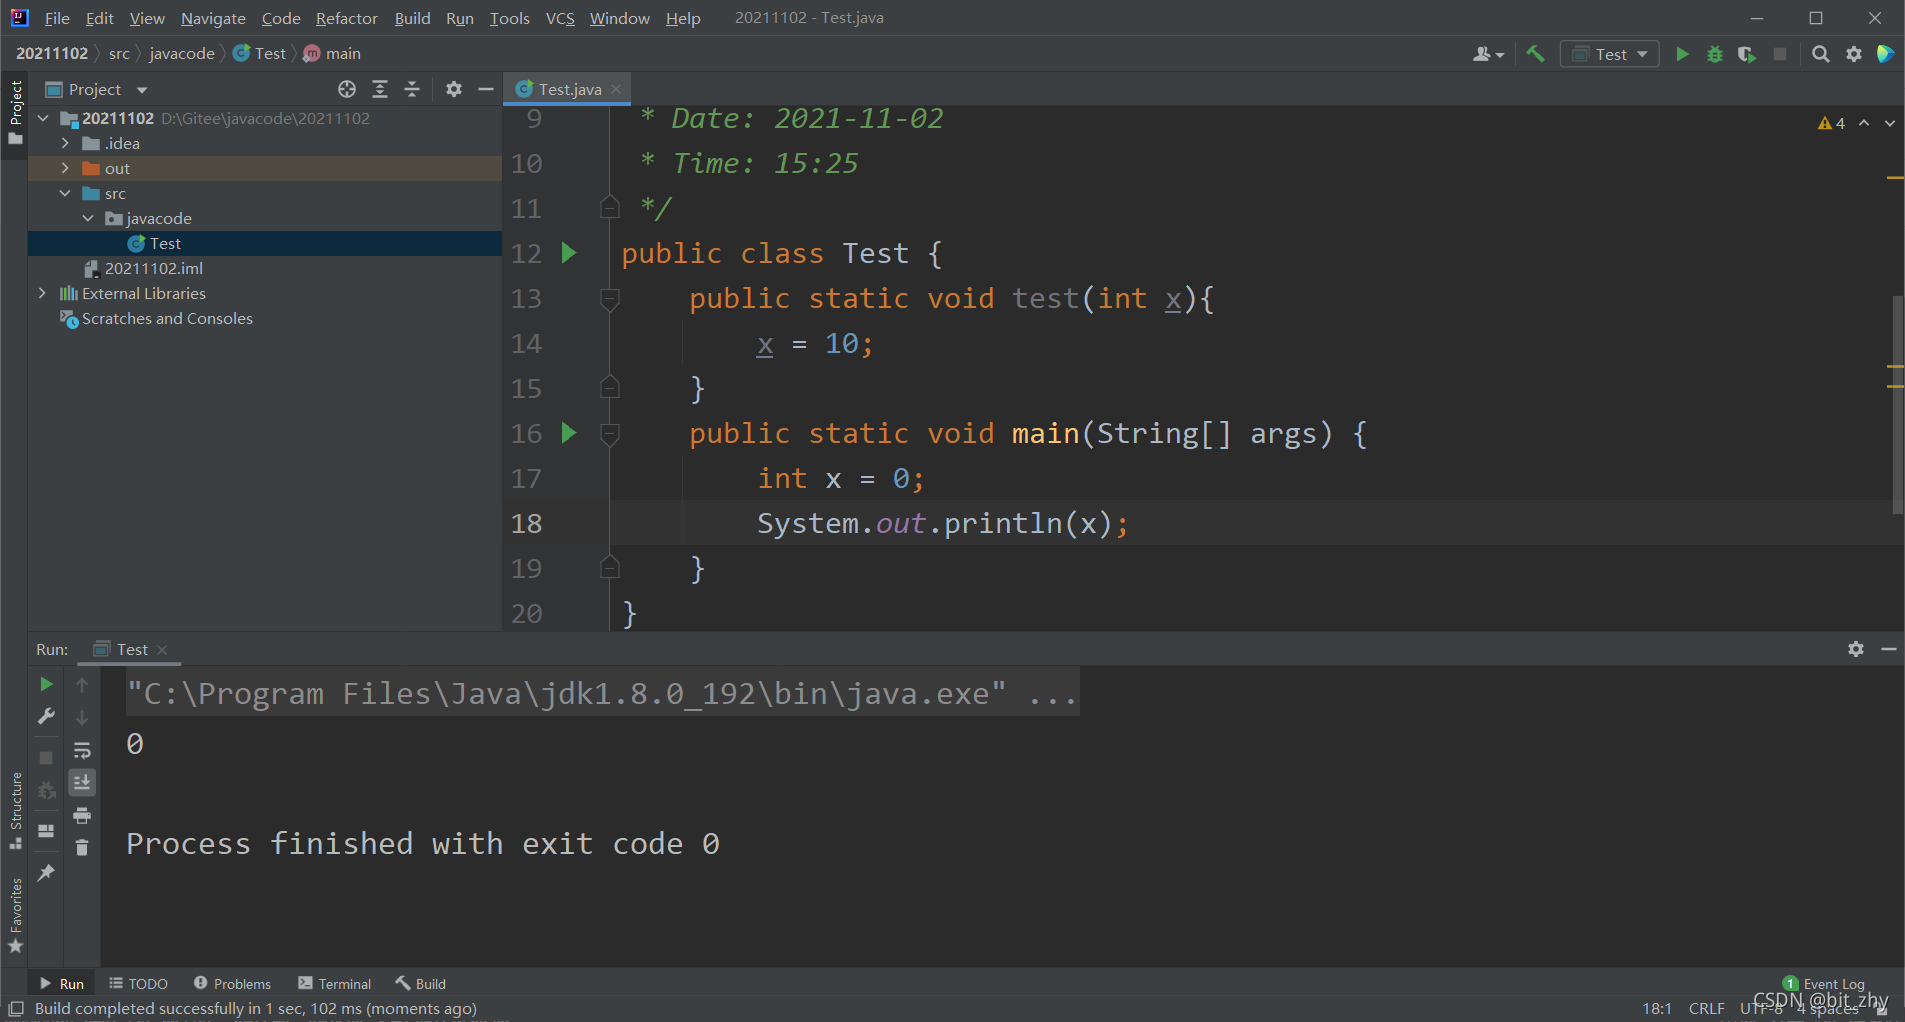The height and width of the screenshot is (1022, 1905).
Task: Toggle fold at test method line 13
Action: click(610, 298)
